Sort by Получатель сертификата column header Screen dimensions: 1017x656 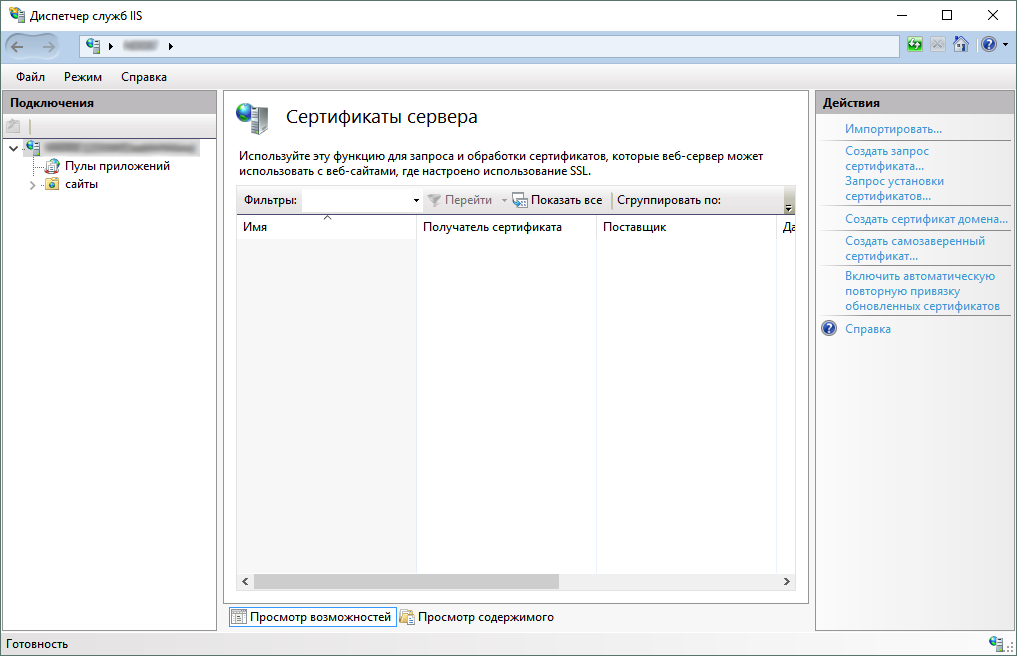[492, 227]
